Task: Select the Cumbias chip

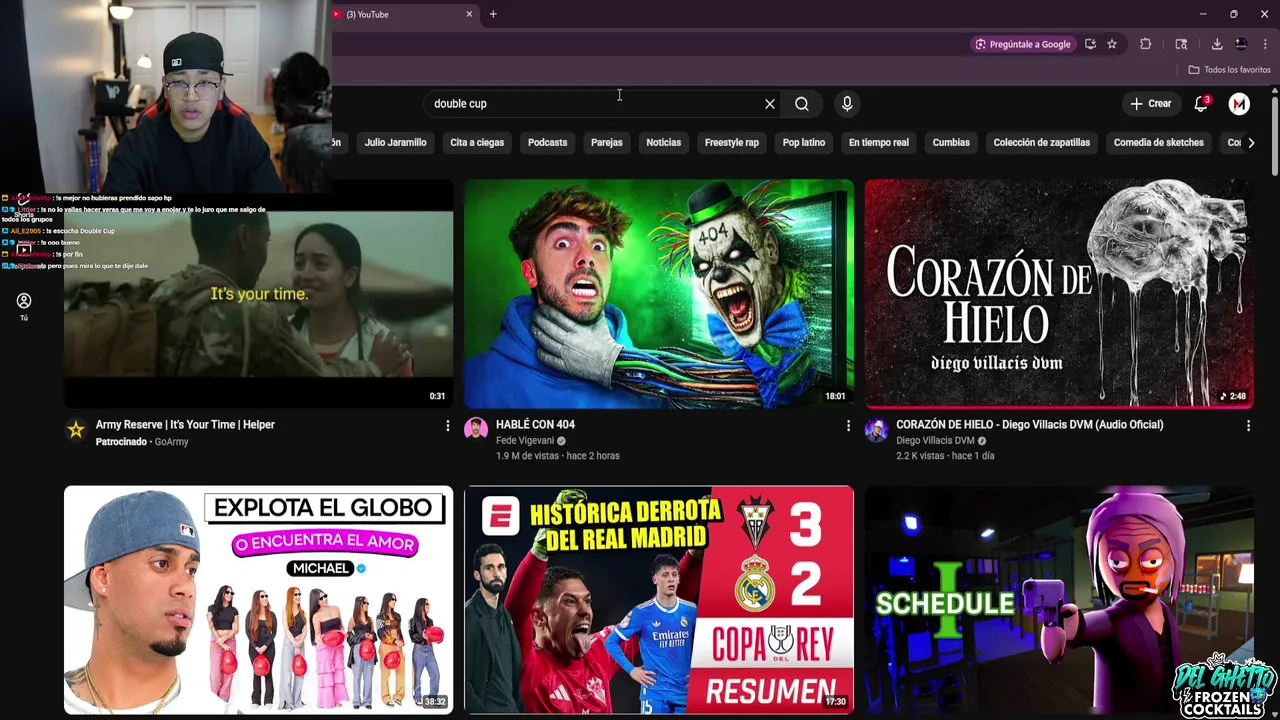Action: coord(951,143)
